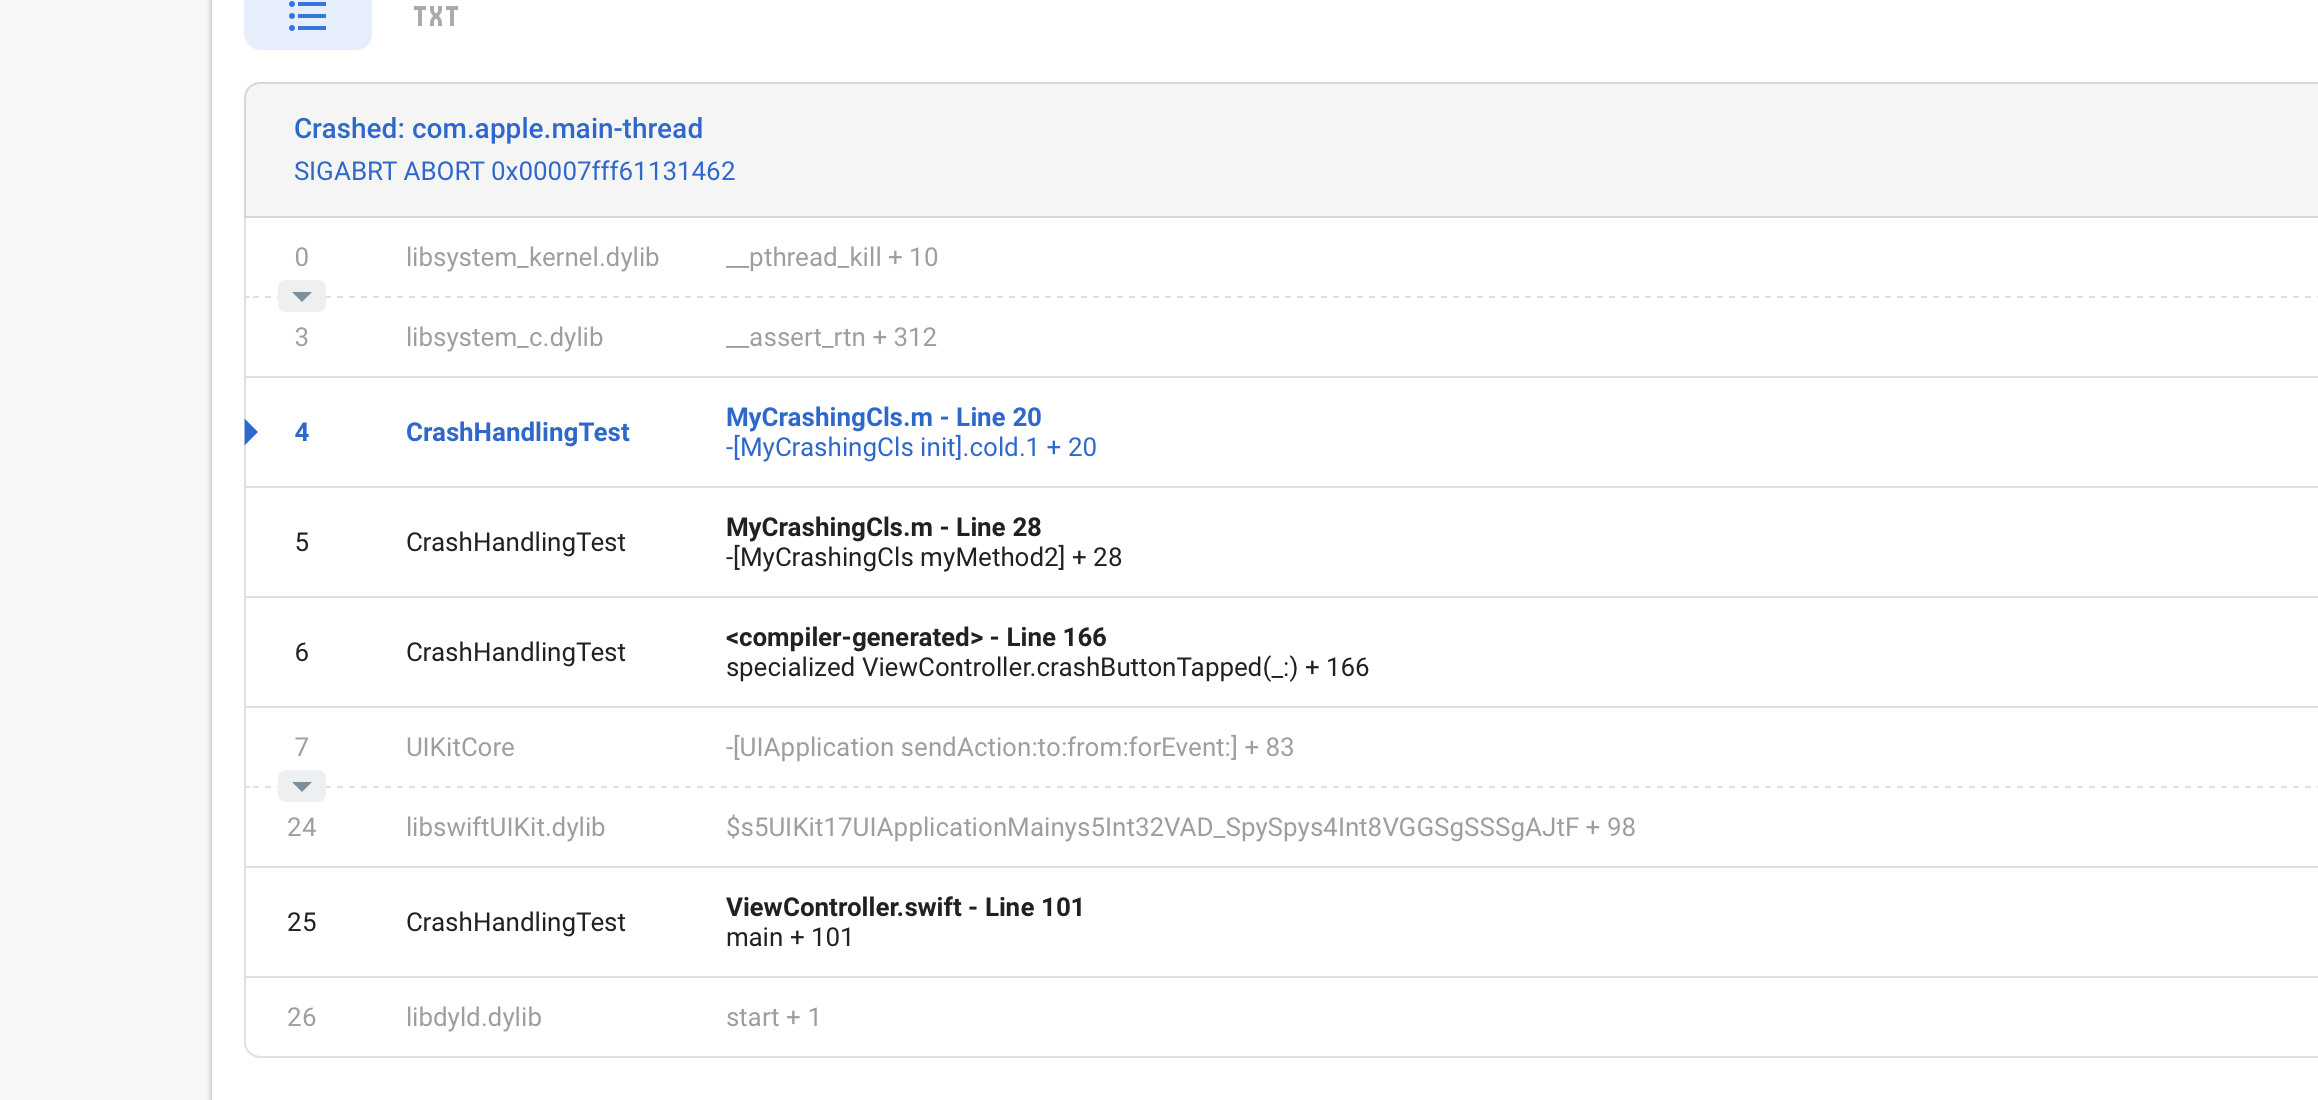
Task: Click -[MyCrashingCls myMethod2] + 28 symbol
Action: (923, 557)
